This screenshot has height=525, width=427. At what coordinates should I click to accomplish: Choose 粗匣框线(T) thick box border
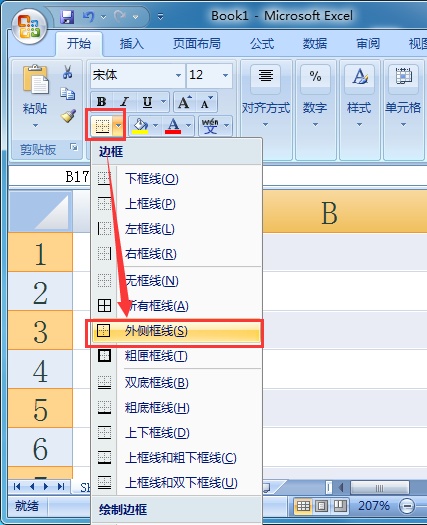tap(176, 356)
